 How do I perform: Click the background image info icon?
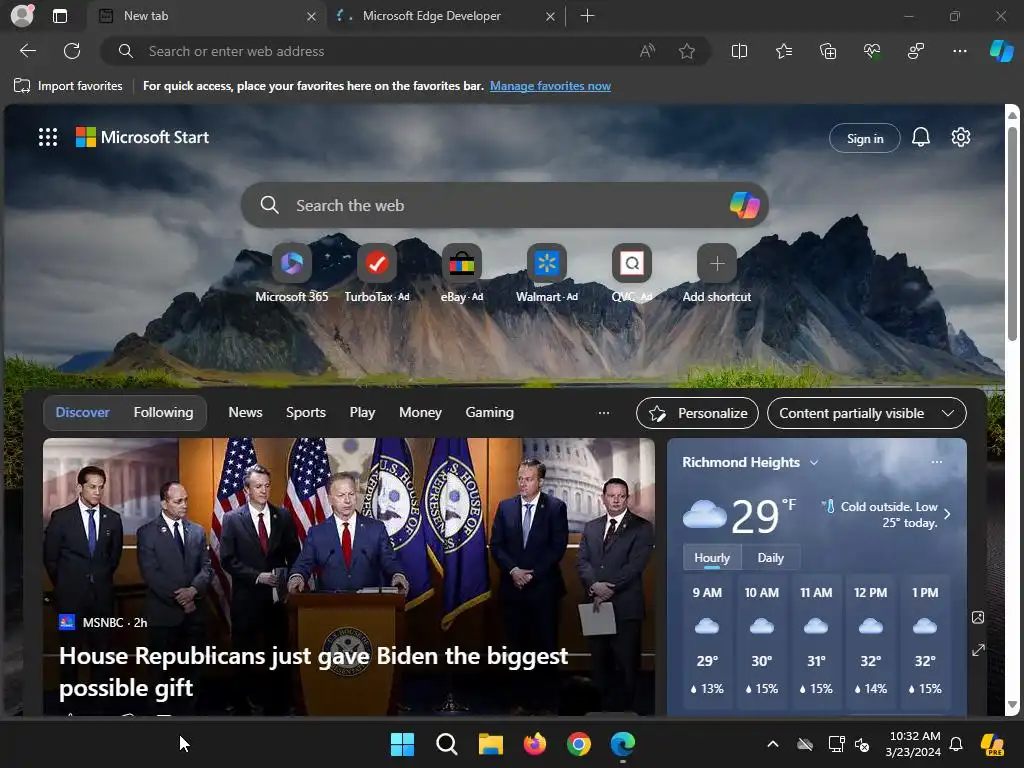(x=978, y=617)
